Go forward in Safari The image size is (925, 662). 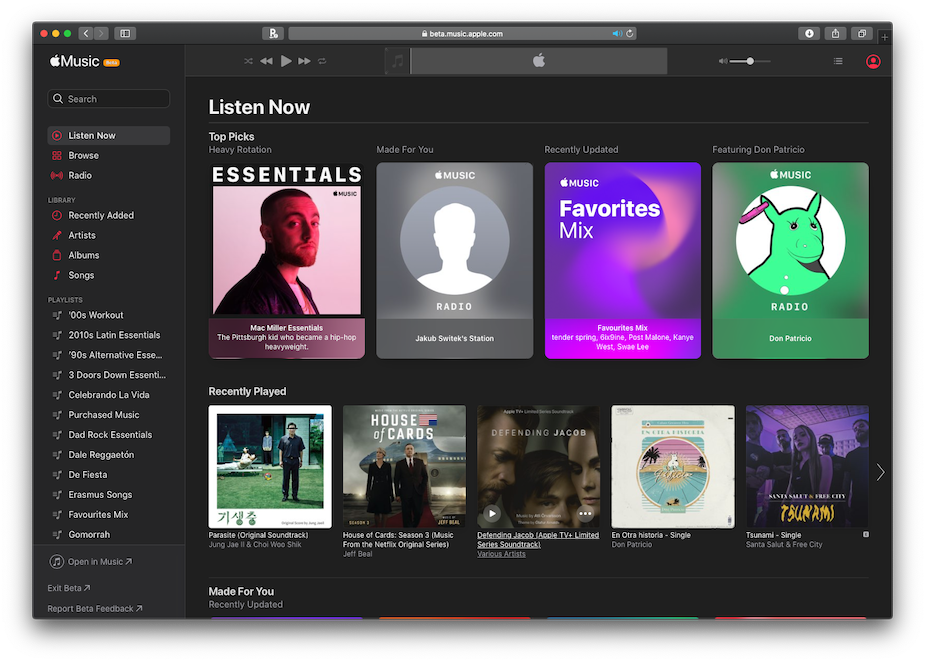tap(101, 34)
